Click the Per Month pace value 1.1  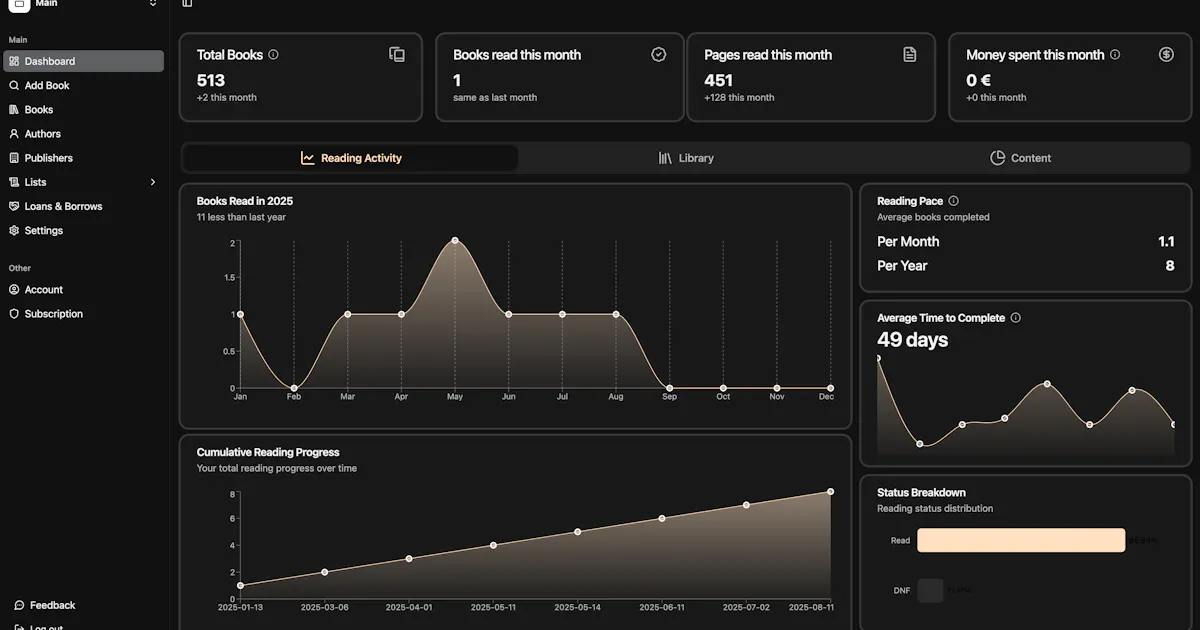[x=1166, y=241]
